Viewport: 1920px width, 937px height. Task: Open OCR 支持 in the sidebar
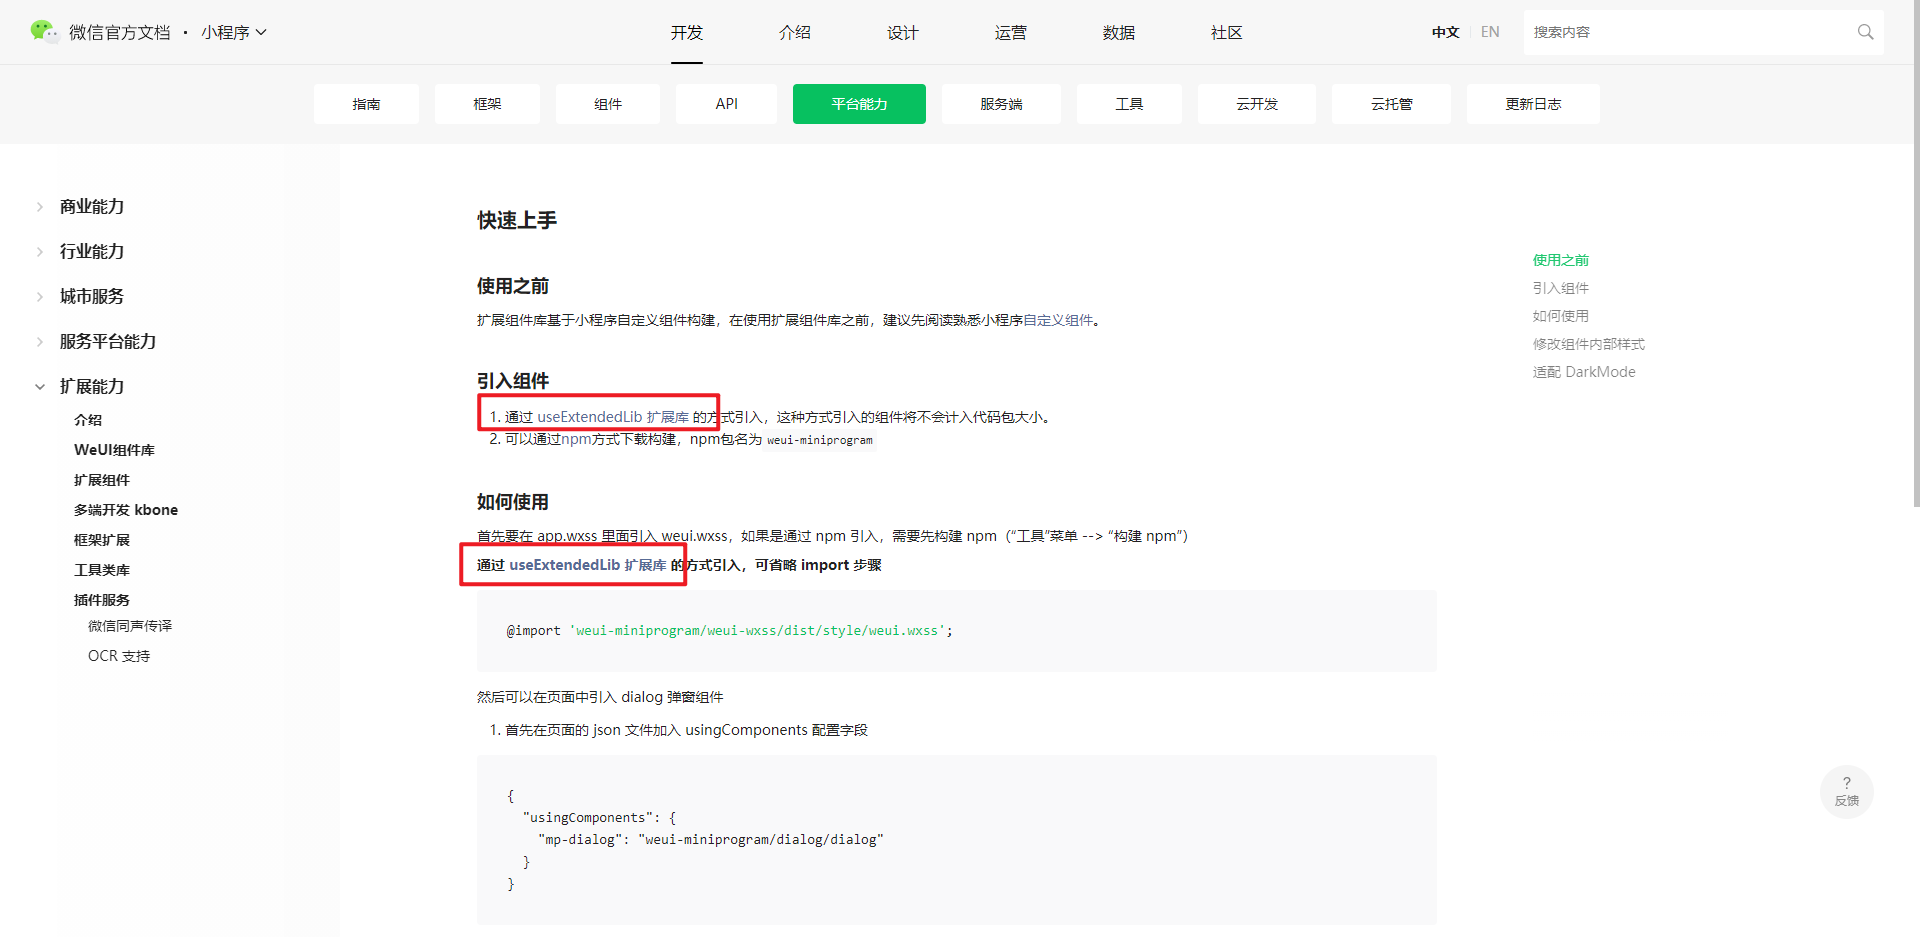click(119, 656)
